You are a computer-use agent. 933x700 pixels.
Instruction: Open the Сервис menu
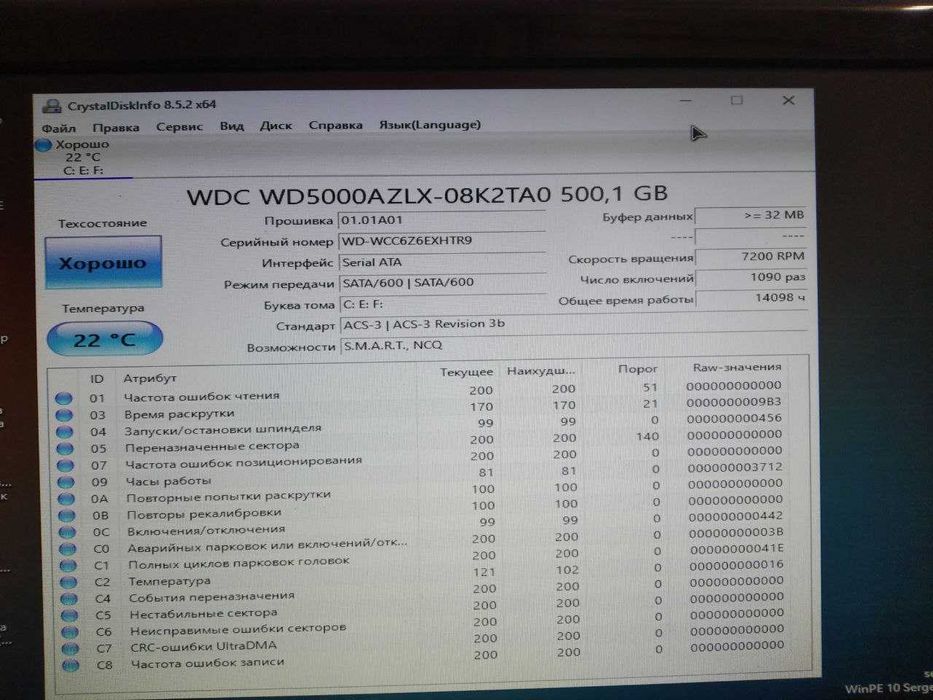pos(179,127)
